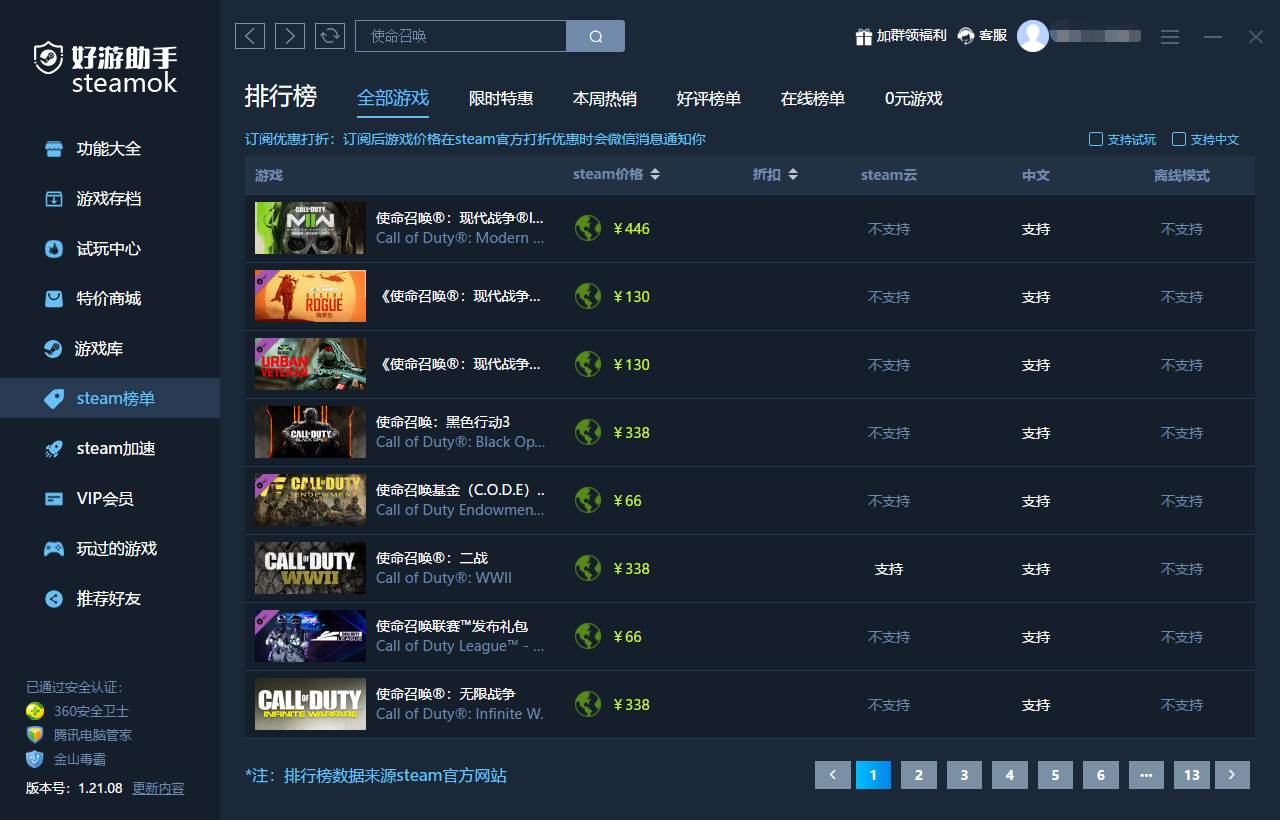
Task: Open the hamburger menu icon
Action: click(x=1170, y=37)
